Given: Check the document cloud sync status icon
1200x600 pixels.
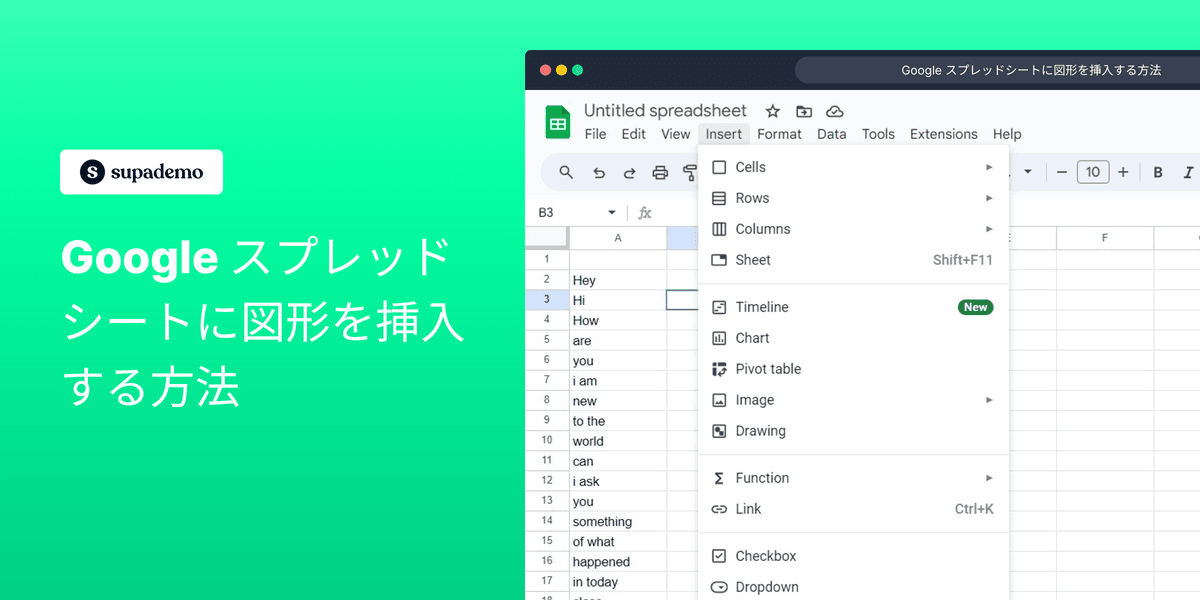Looking at the screenshot, I should (834, 111).
